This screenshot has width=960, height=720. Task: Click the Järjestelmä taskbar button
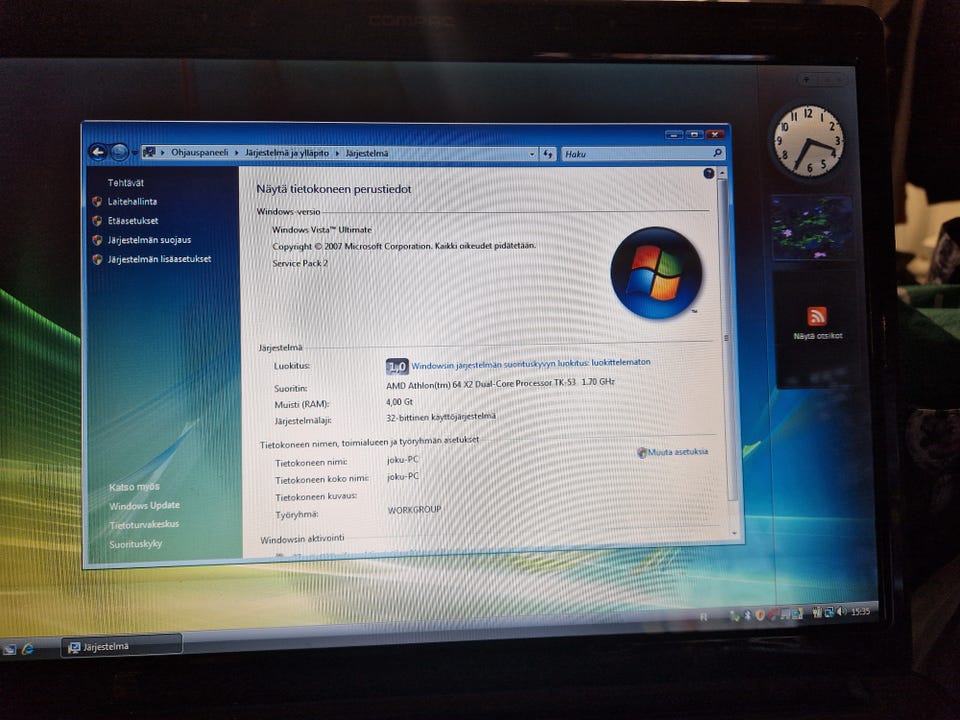tap(121, 646)
